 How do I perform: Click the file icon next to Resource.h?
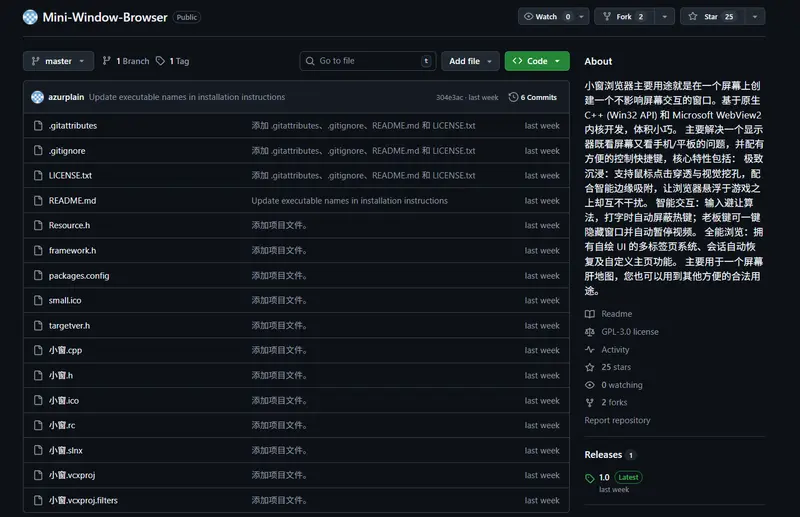38,226
